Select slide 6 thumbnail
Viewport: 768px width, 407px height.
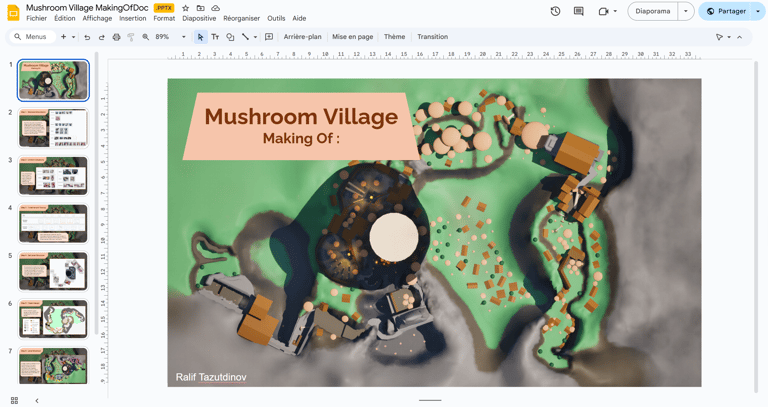click(53, 319)
